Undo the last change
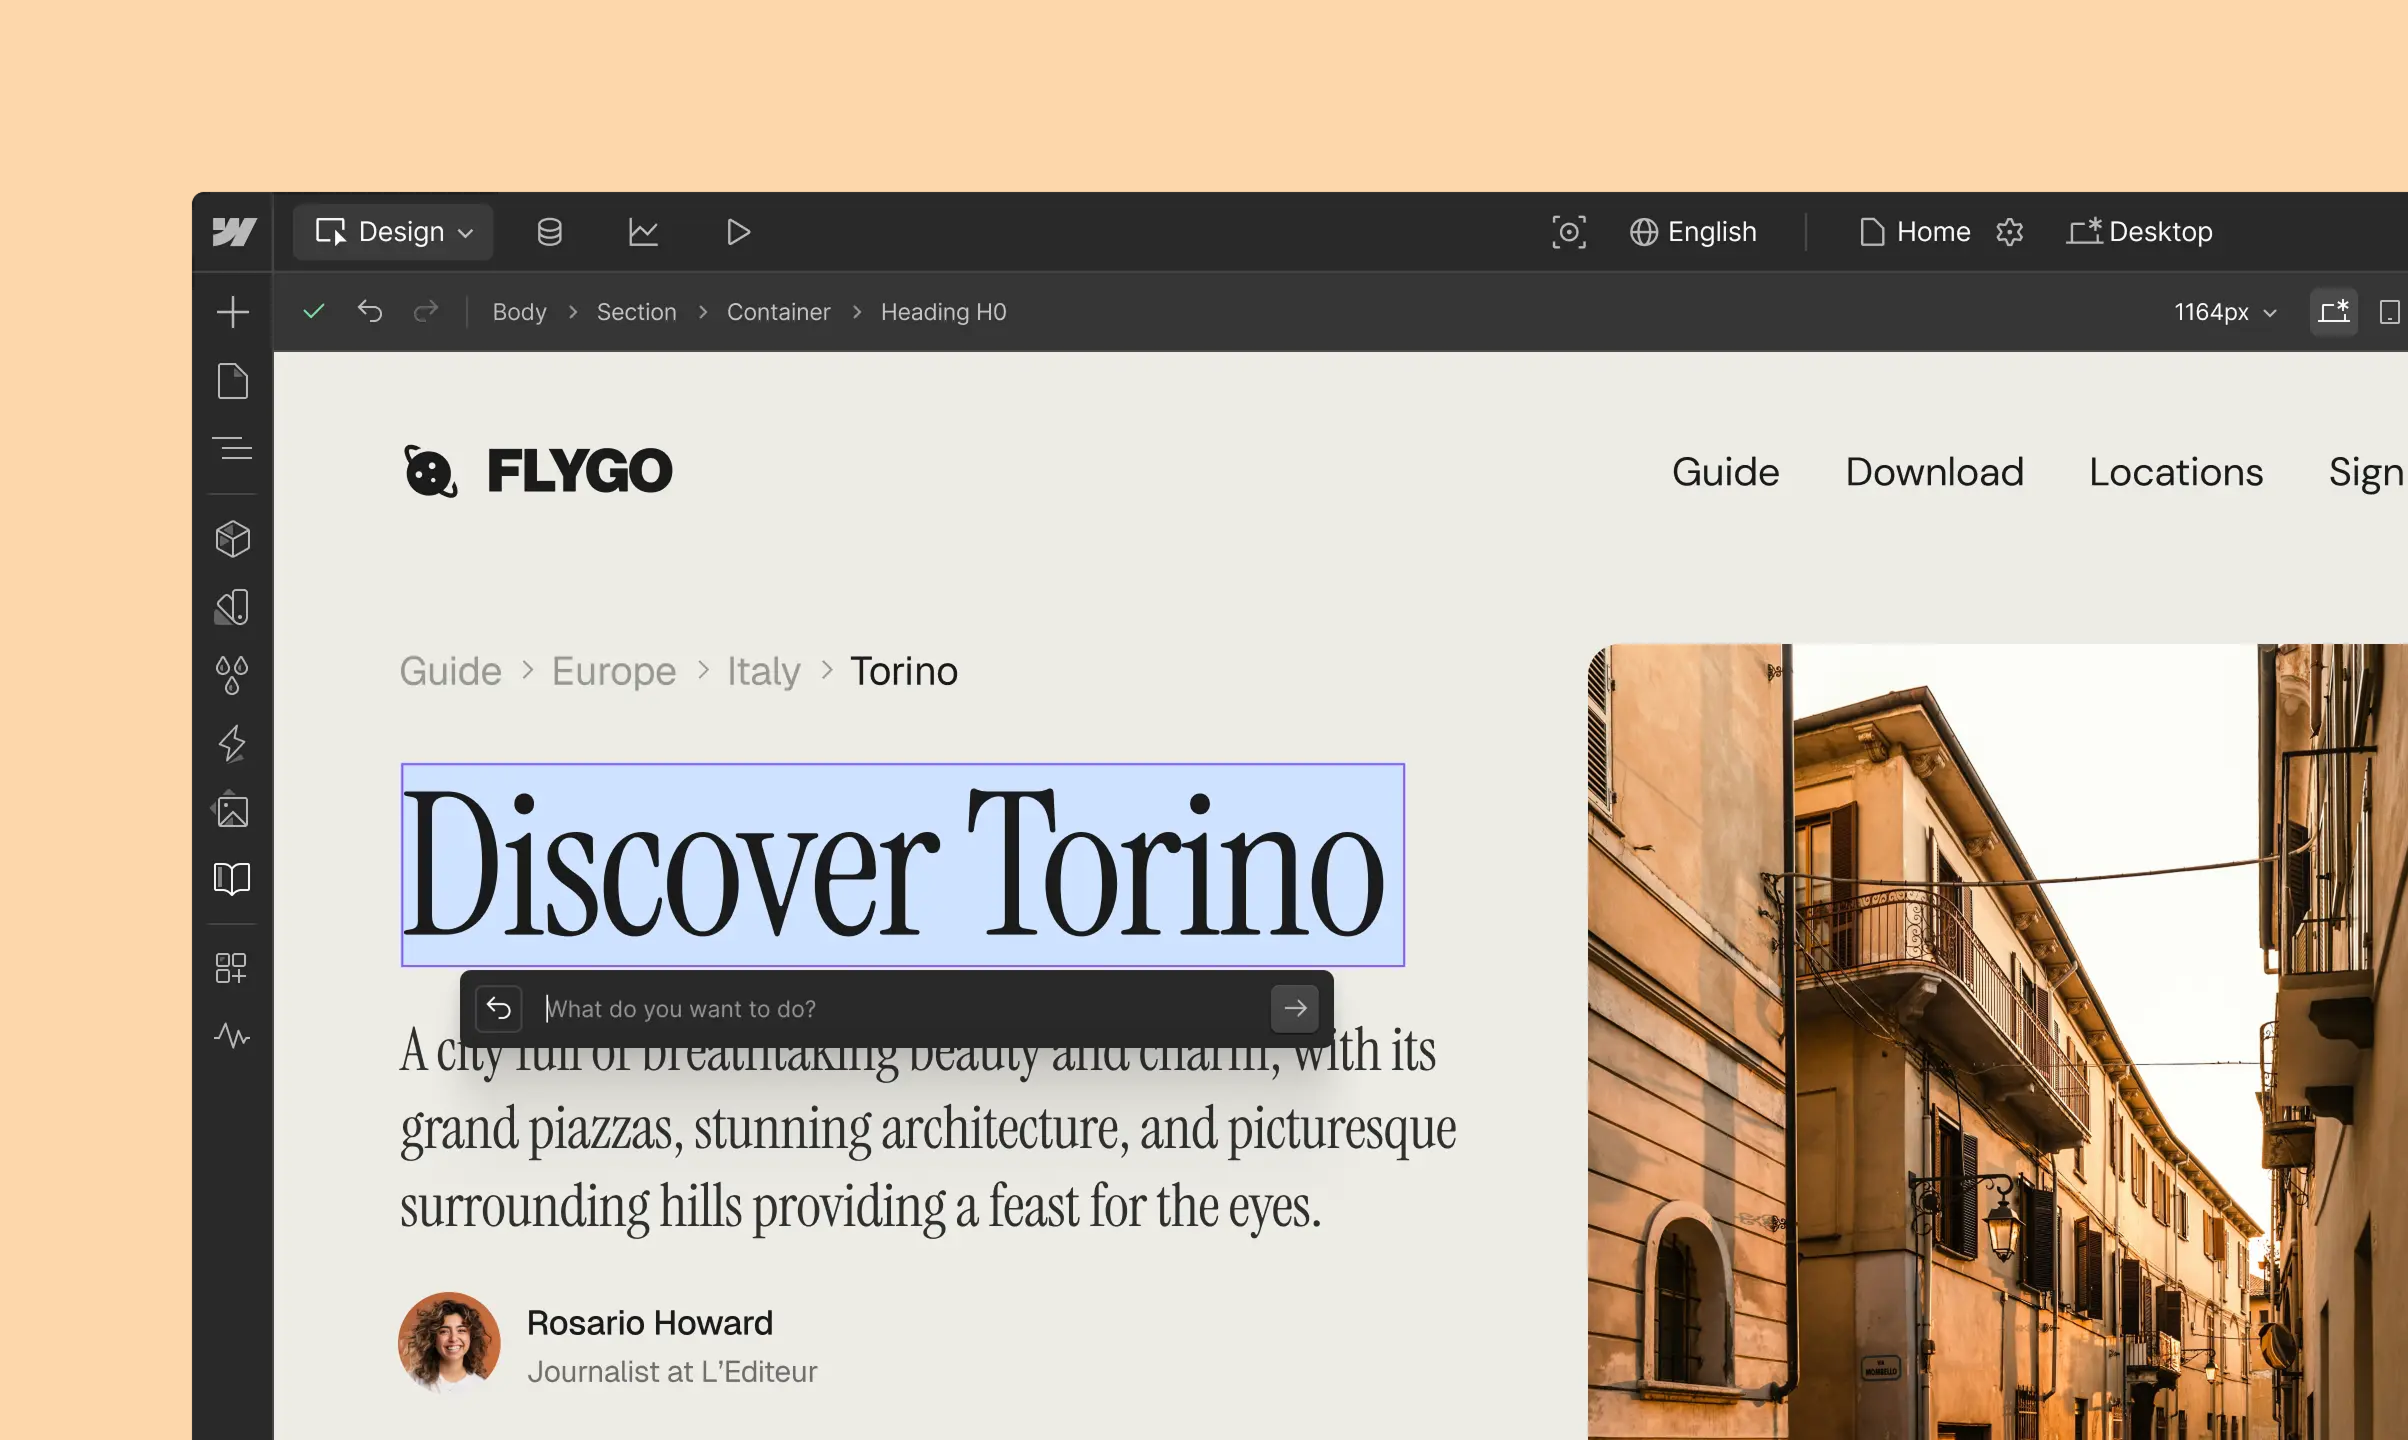 pos(370,311)
